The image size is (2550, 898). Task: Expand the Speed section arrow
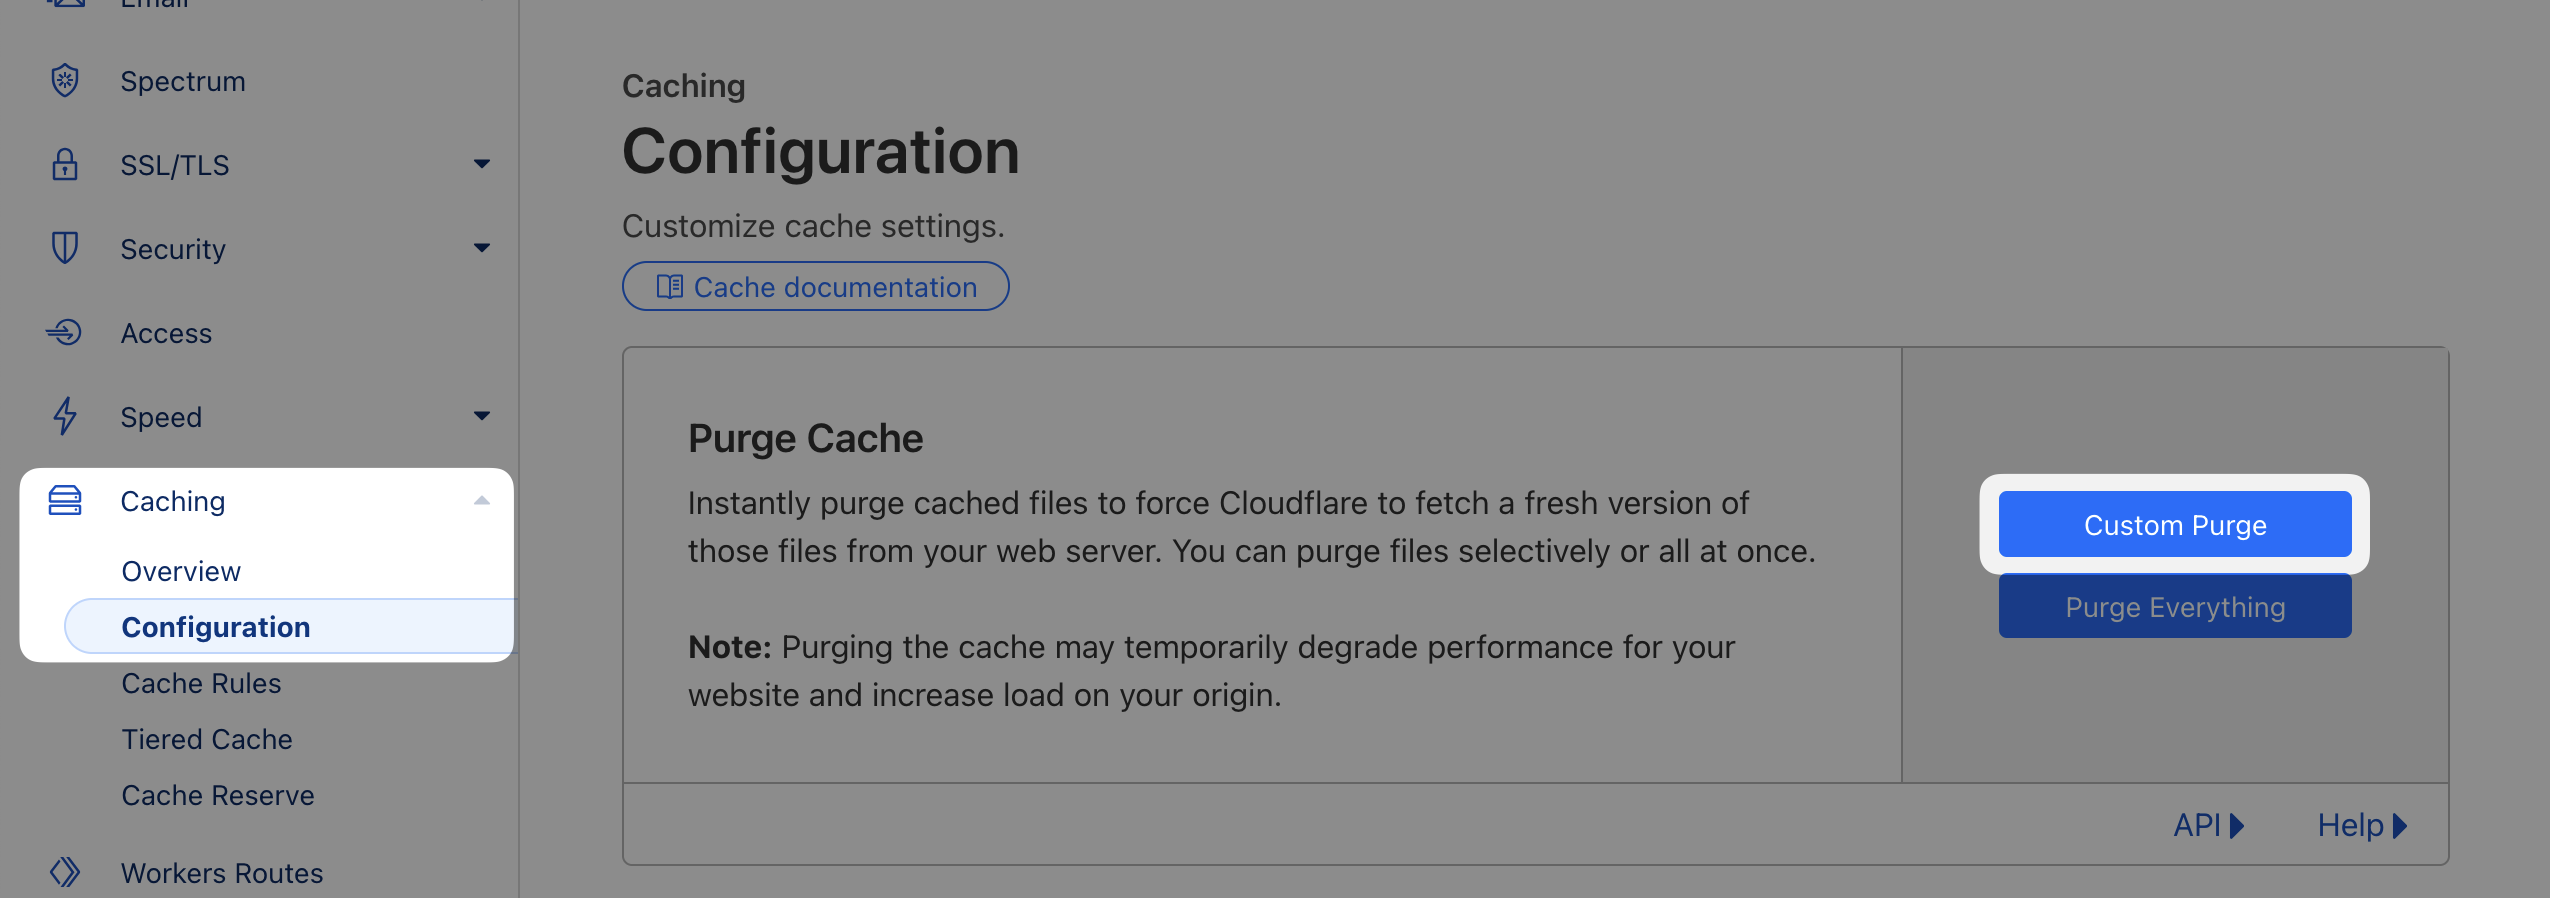pyautogui.click(x=482, y=416)
